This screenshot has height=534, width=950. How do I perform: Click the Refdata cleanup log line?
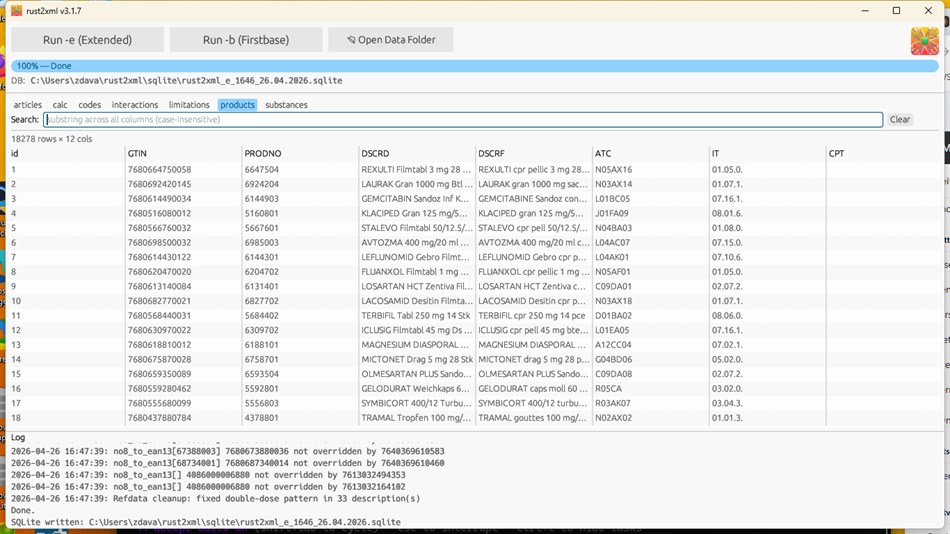[215, 499]
